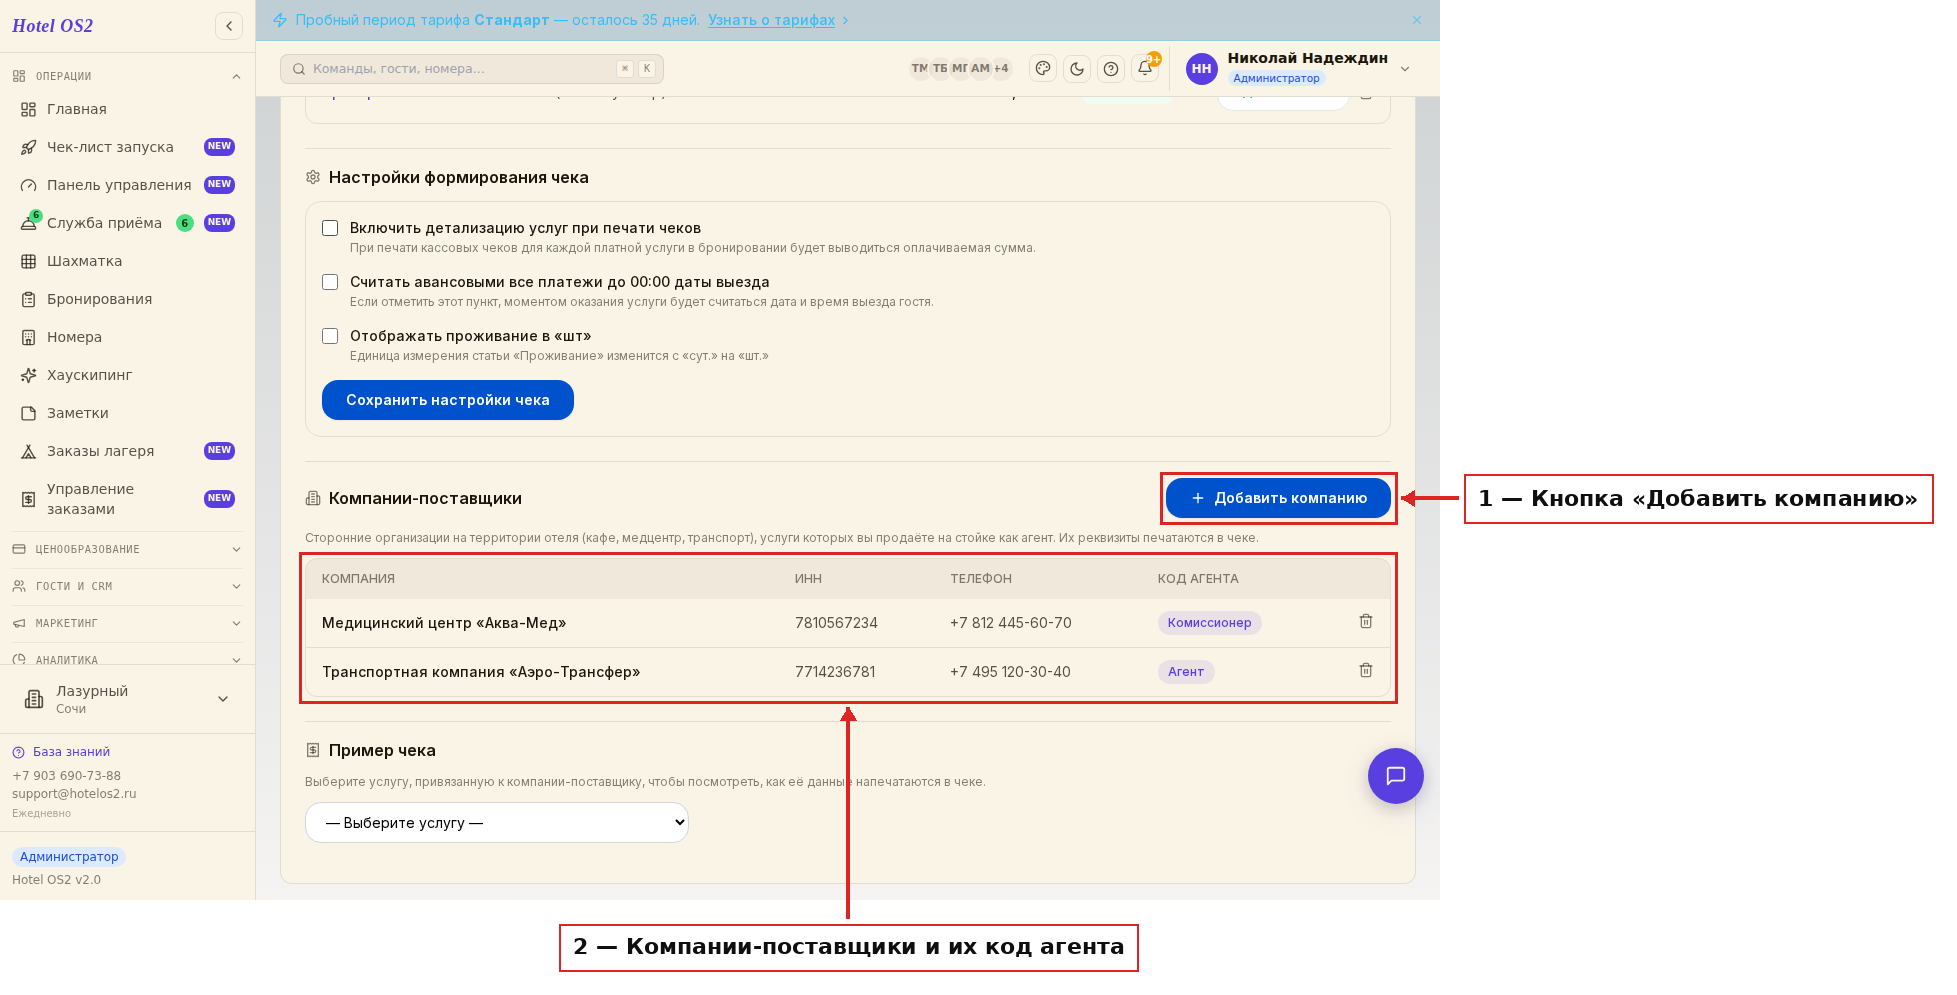
Task: Open the help question mark icon
Action: (1111, 69)
